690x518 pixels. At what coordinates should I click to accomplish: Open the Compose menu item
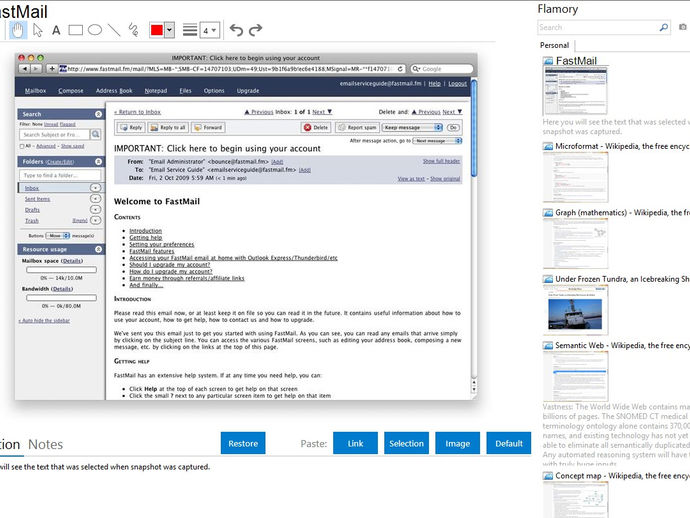pos(71,91)
